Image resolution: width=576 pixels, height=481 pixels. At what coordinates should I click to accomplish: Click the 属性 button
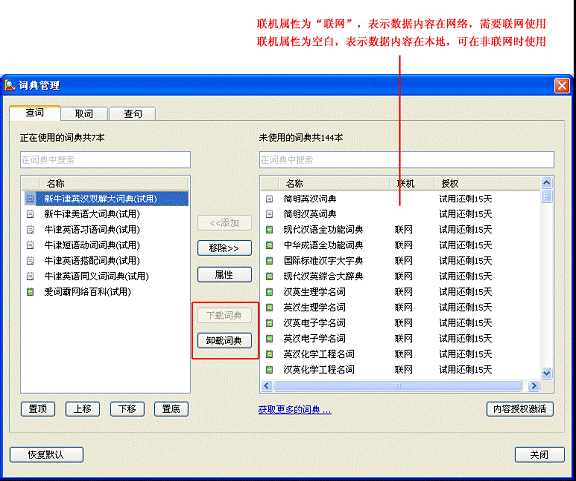pyautogui.click(x=224, y=274)
